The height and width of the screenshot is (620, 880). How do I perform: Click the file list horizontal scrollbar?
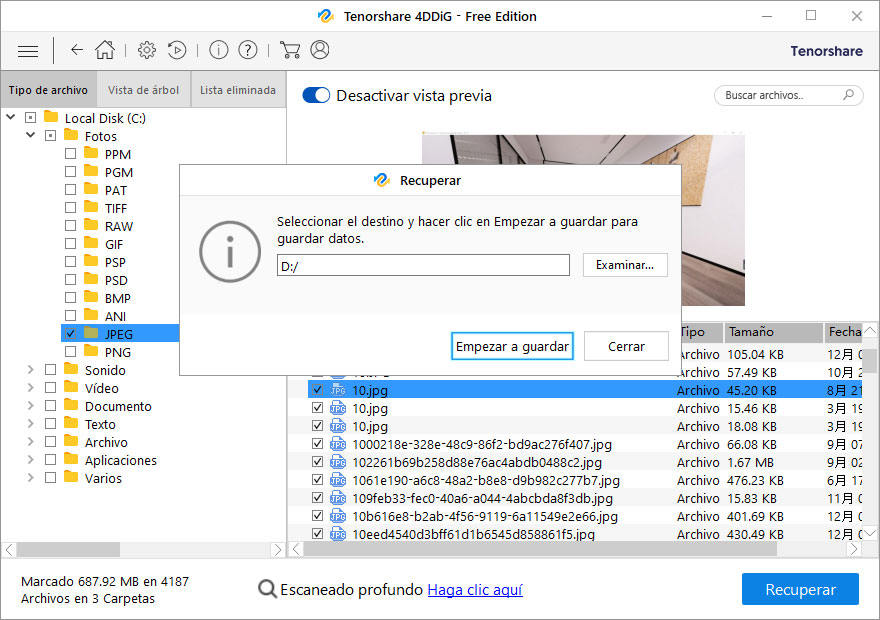pyautogui.click(x=540, y=549)
